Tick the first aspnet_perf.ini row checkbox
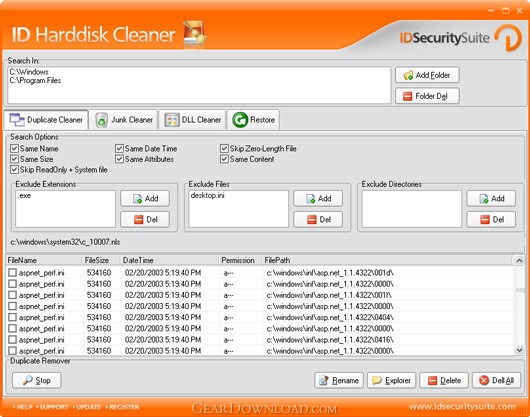Viewport: 530px width, 417px height. click(13, 272)
